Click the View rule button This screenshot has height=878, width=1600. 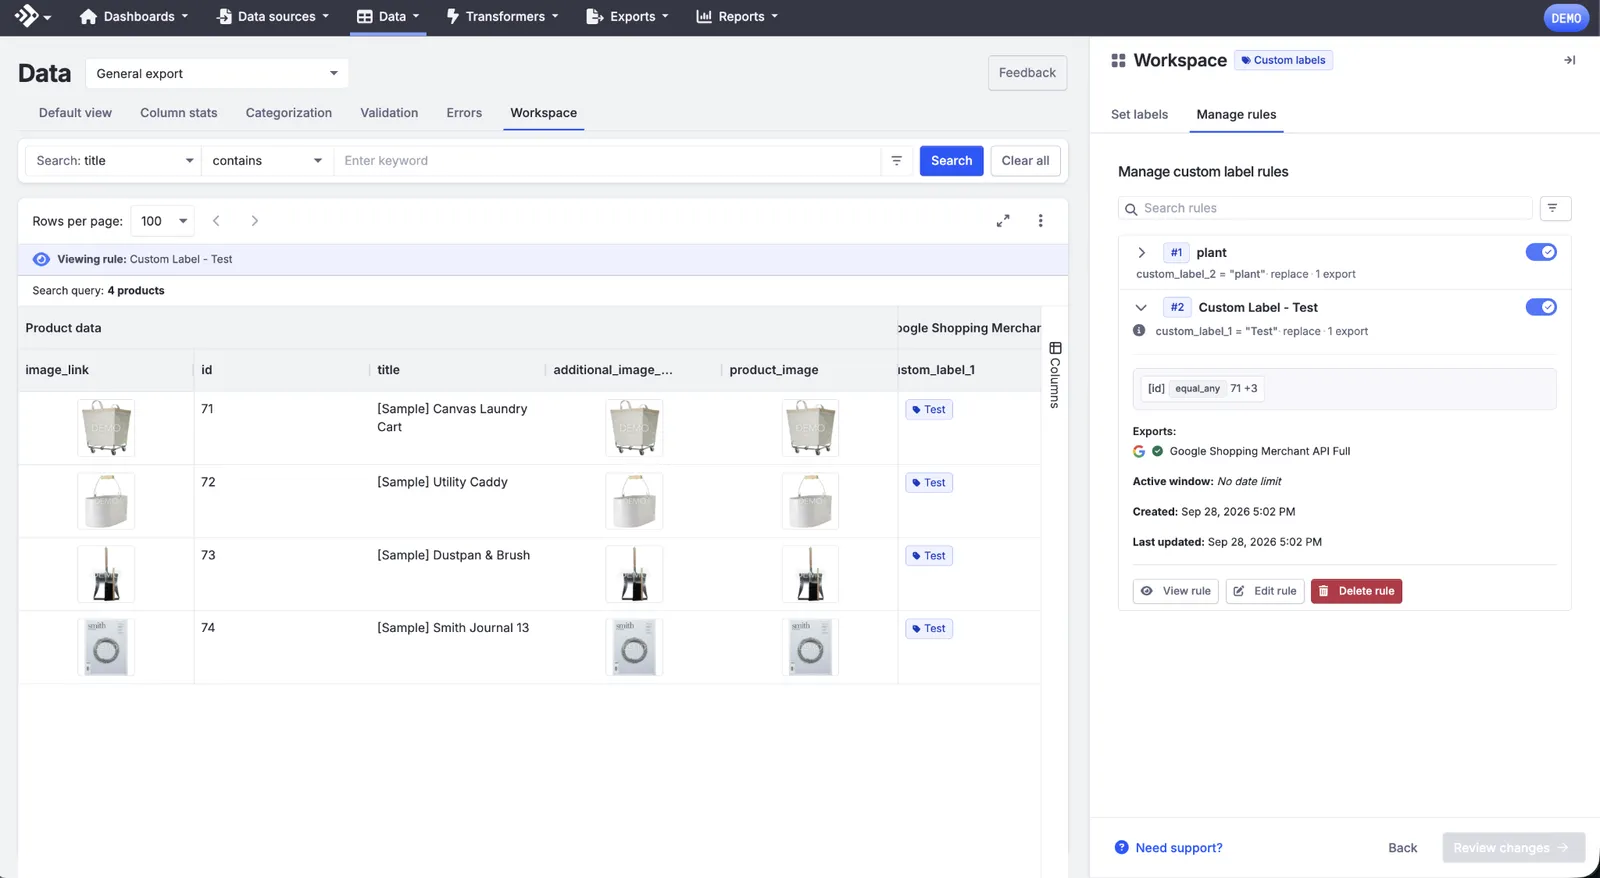pyautogui.click(x=1176, y=591)
